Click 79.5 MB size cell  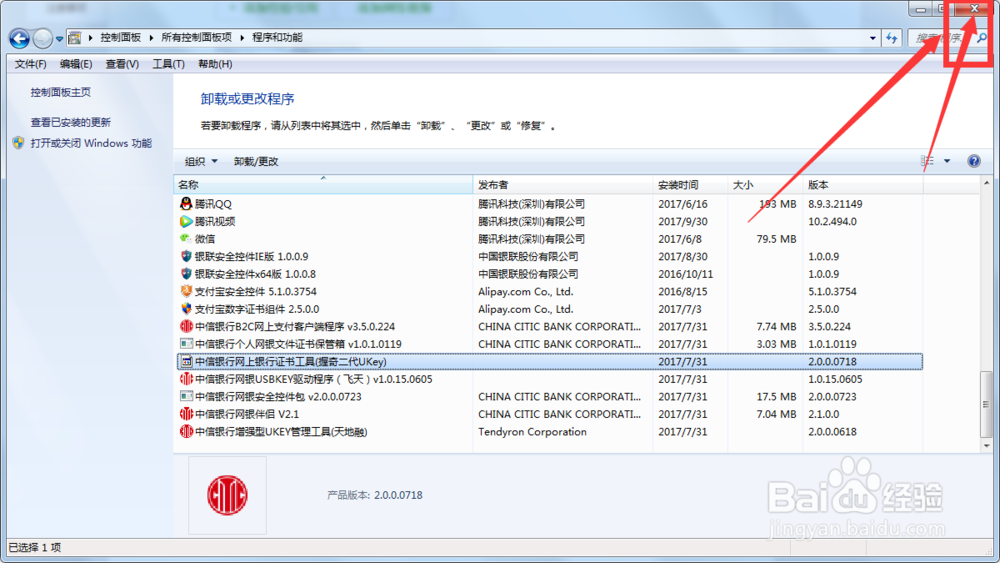(776, 239)
